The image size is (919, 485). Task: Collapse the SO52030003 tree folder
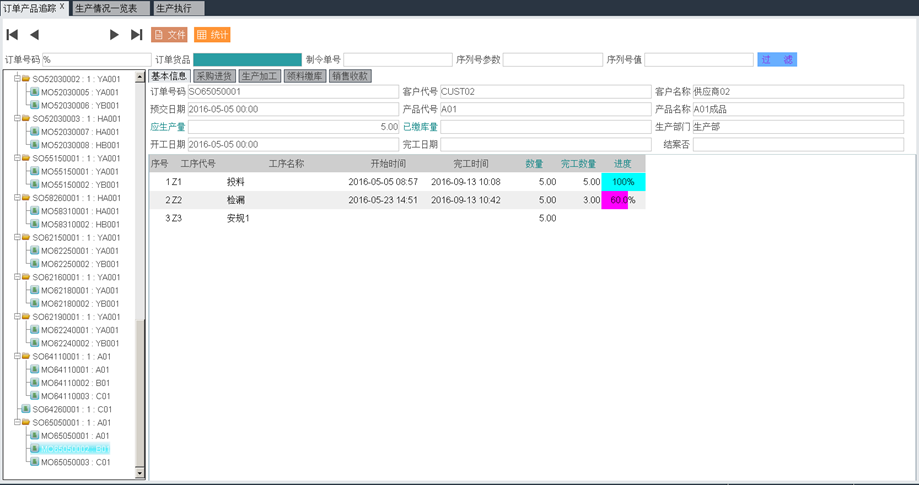click(x=17, y=118)
